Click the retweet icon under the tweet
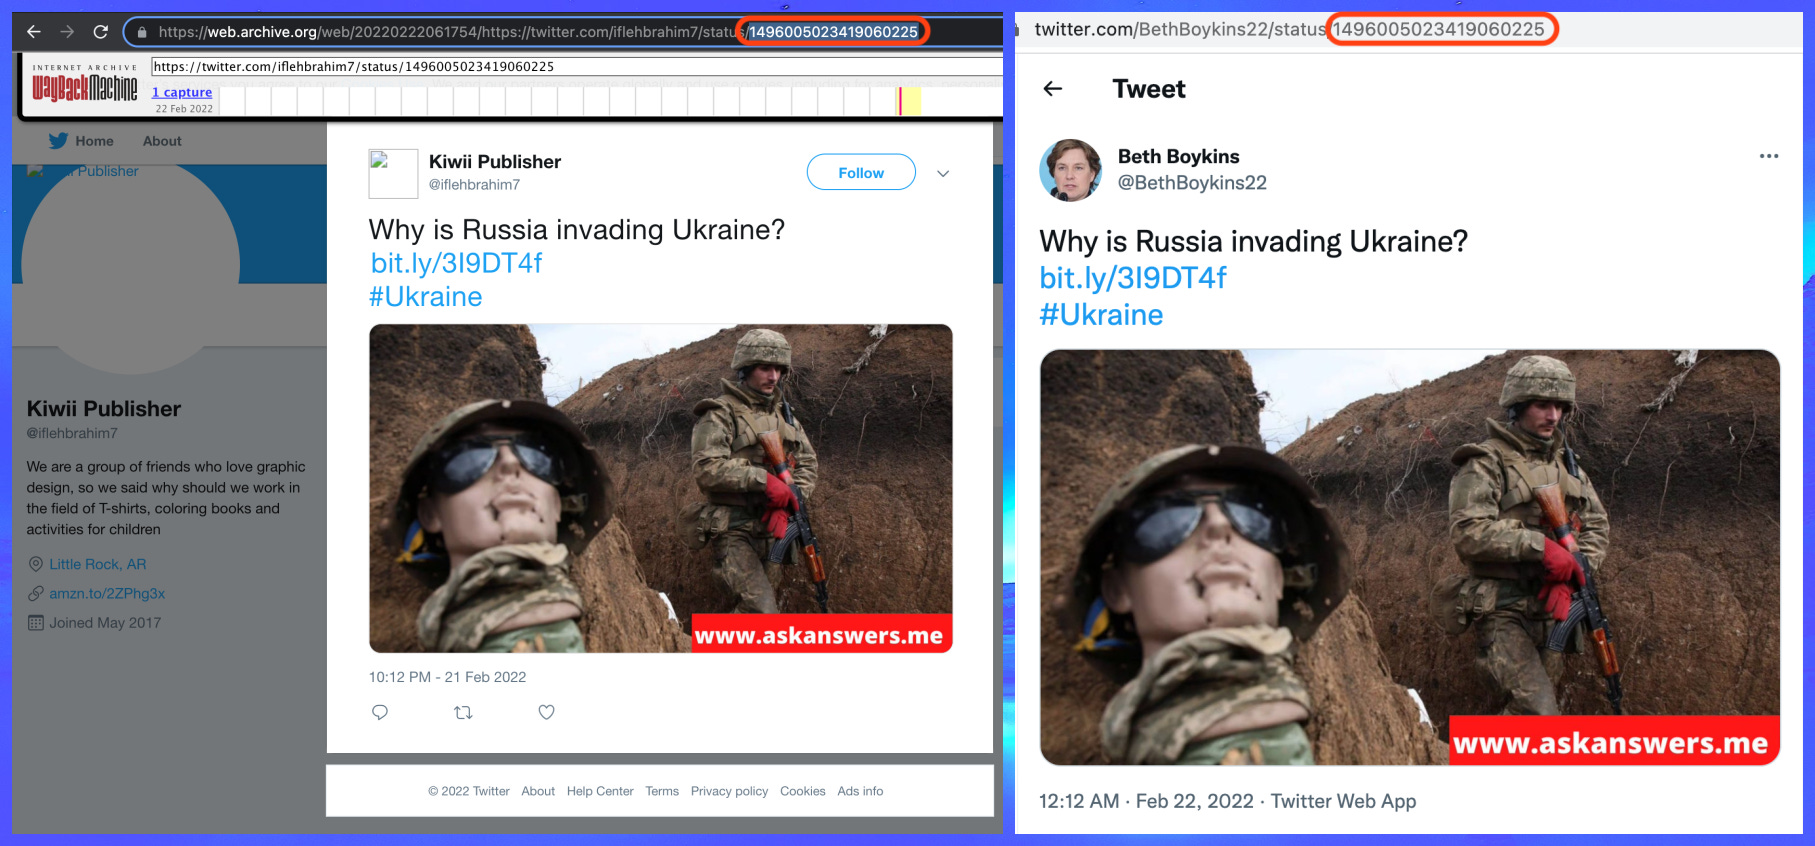The image size is (1815, 846). 463,712
